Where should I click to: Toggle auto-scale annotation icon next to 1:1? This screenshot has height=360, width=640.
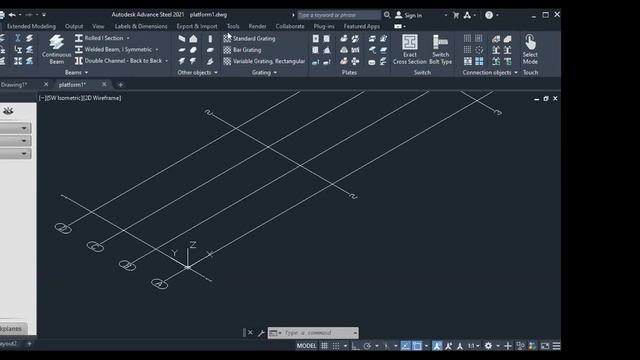(x=460, y=346)
